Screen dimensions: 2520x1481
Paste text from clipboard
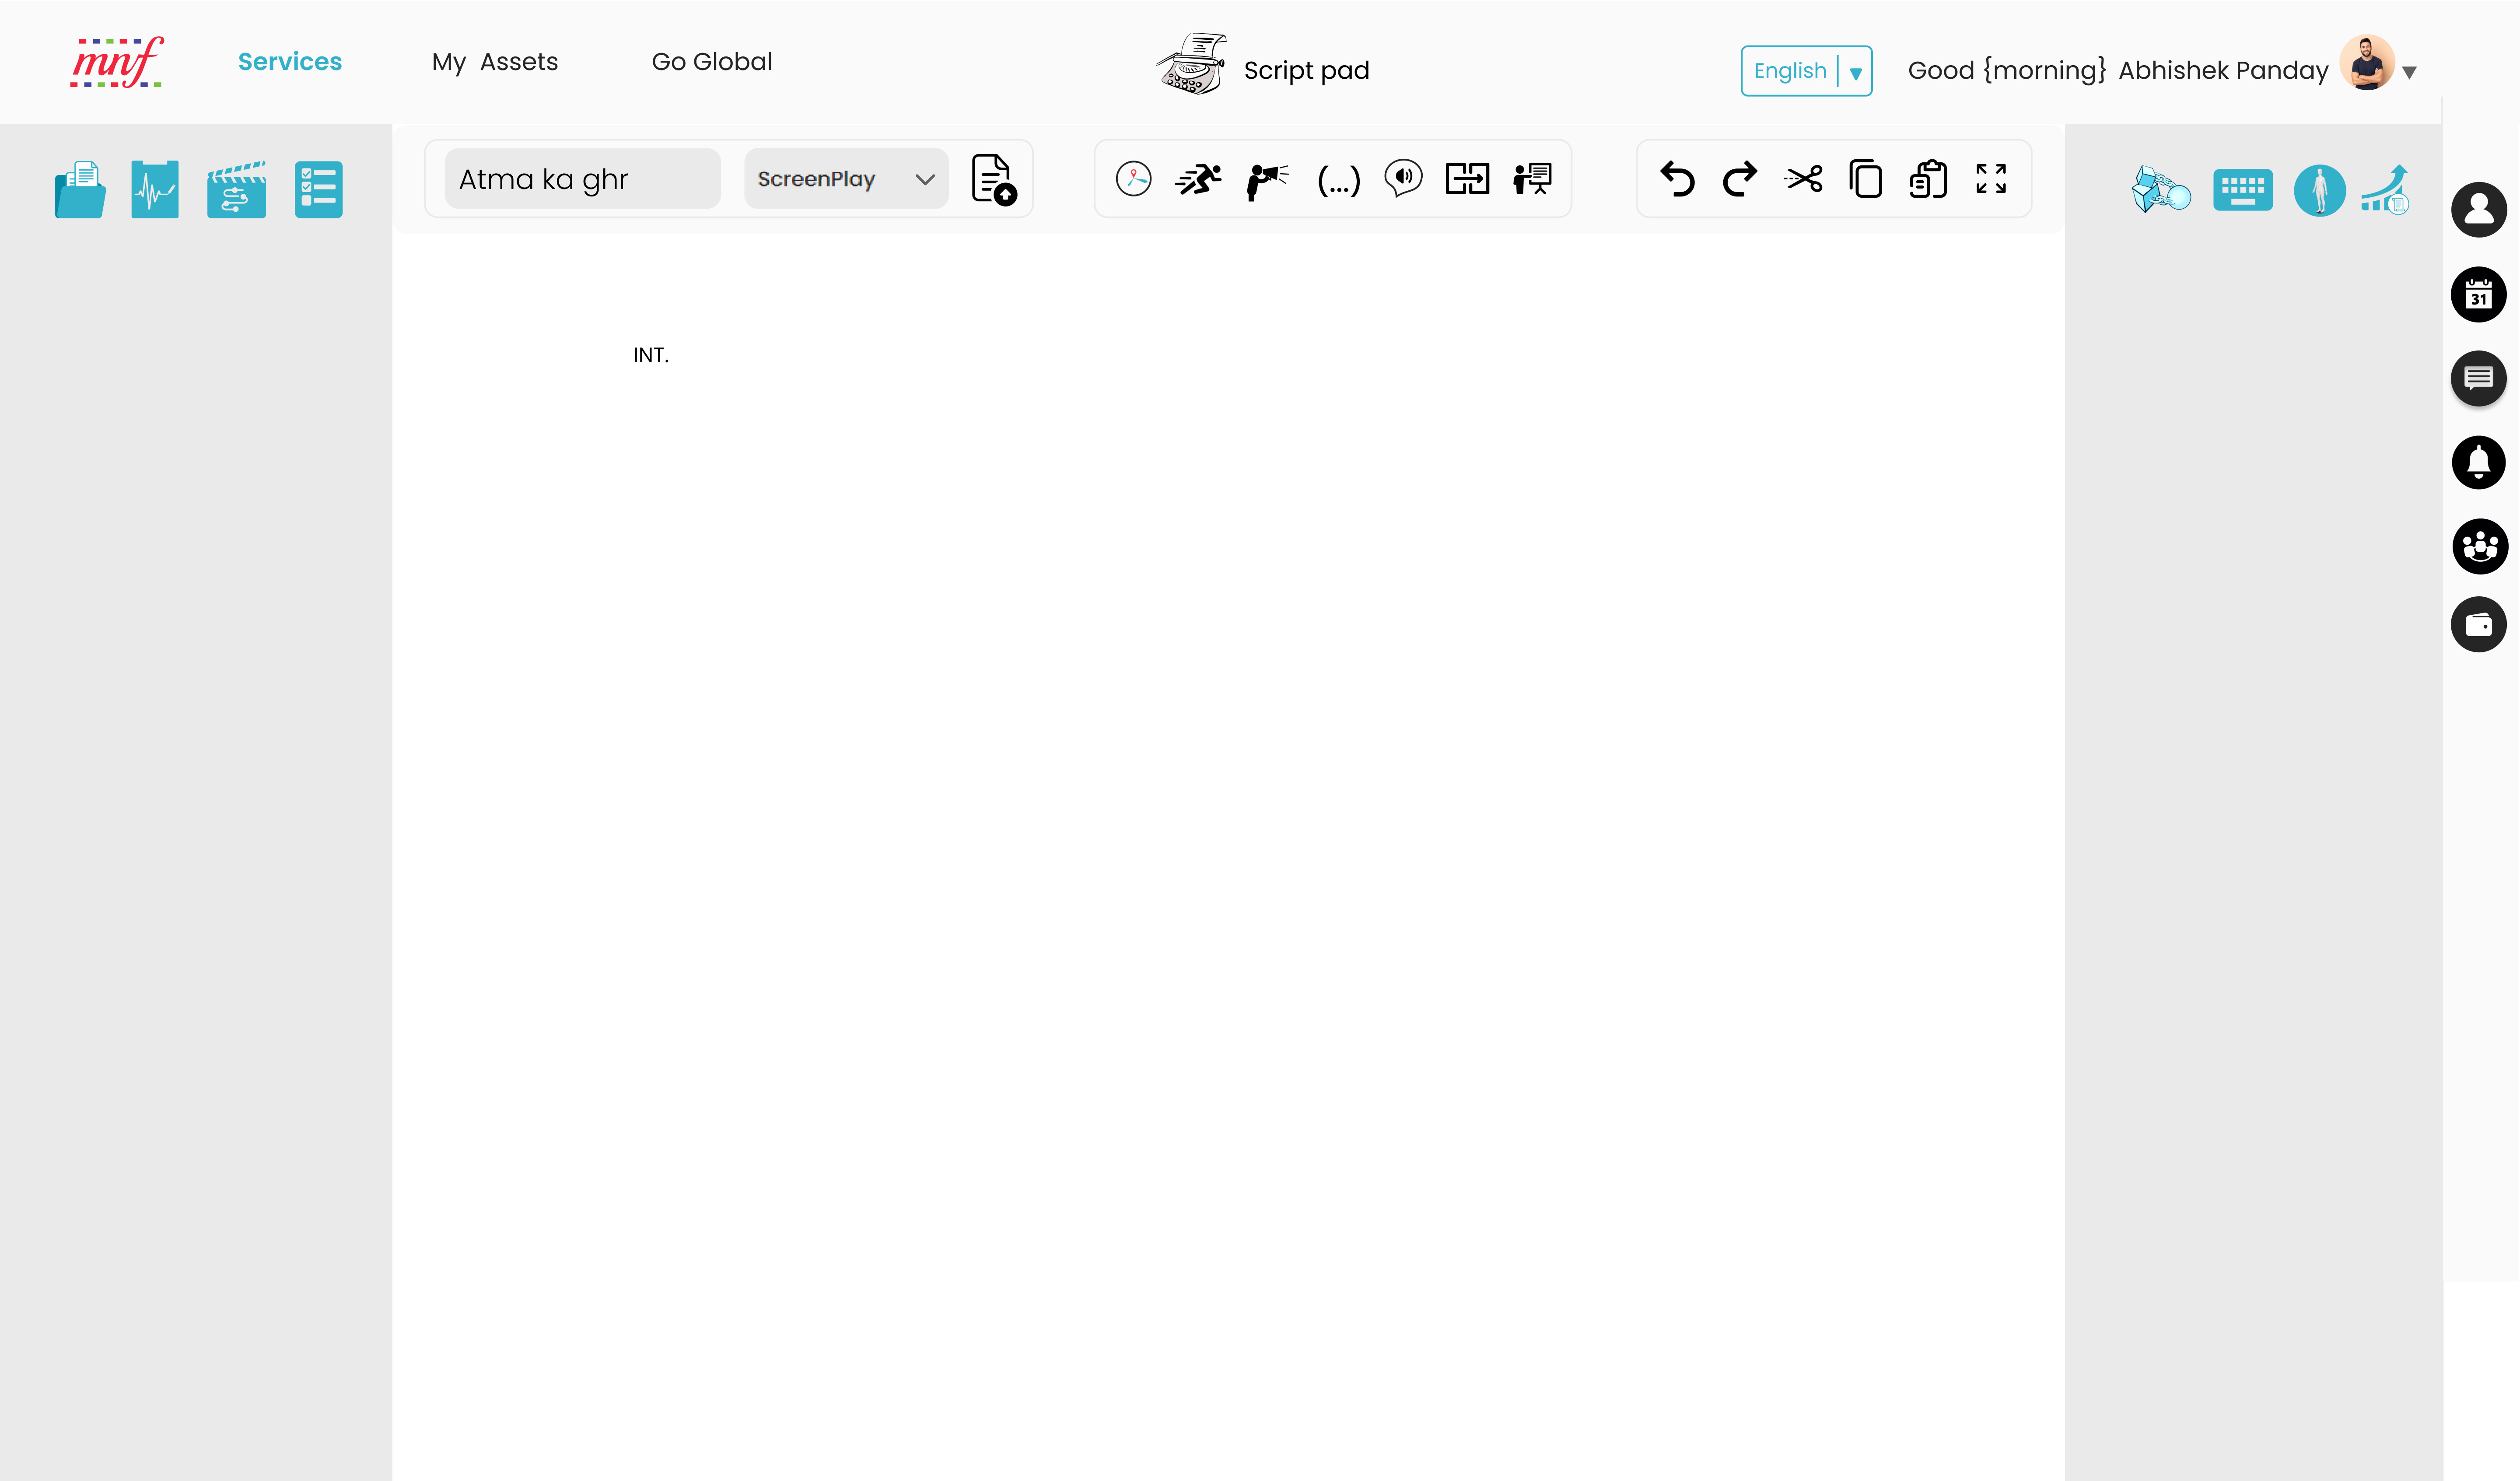coord(1927,179)
